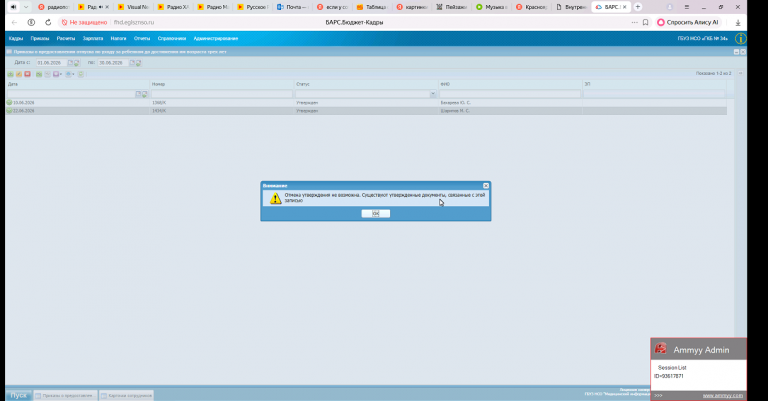
Task: Select the row dated 22.06.2026
Action: coord(366,111)
